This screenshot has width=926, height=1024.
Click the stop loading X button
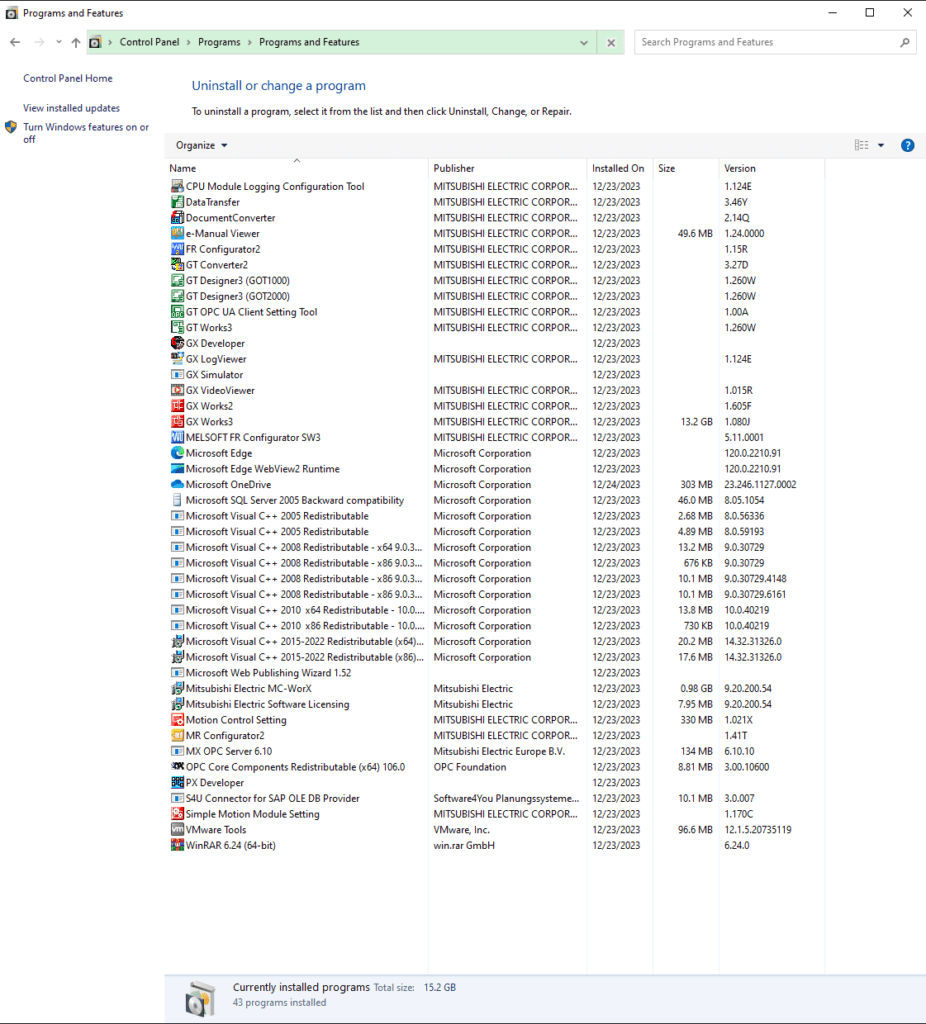pos(611,42)
